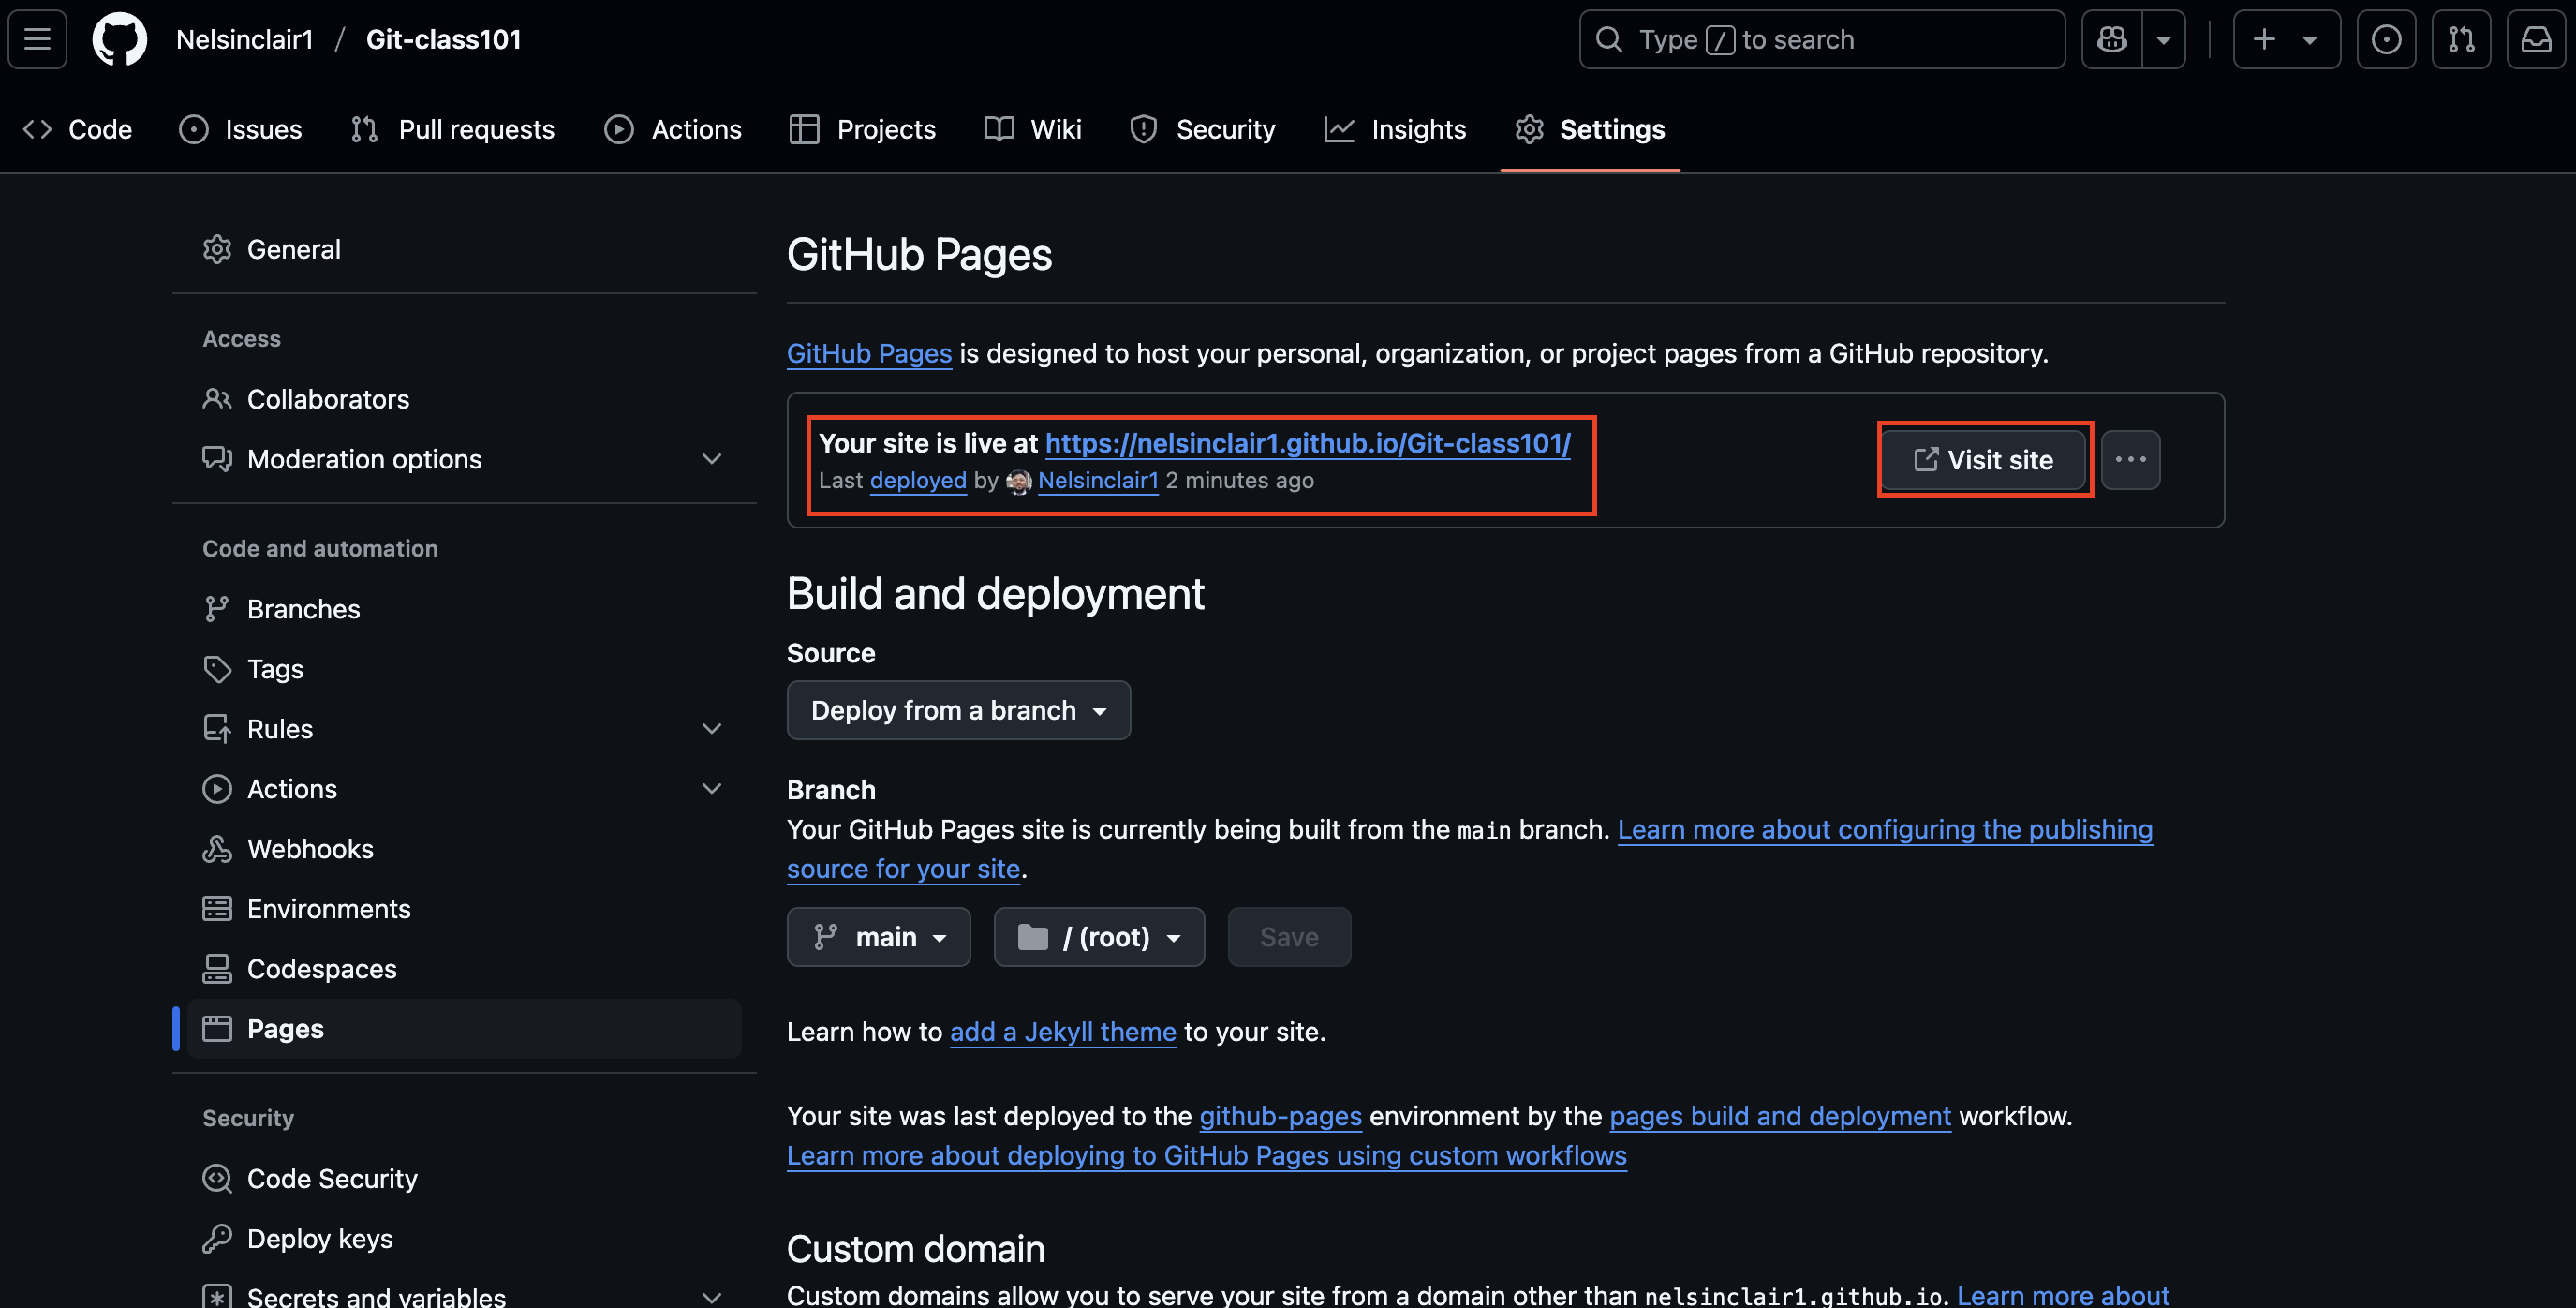This screenshot has height=1308, width=2576.
Task: Click the search field 'Type / to search'
Action: pos(1822,39)
